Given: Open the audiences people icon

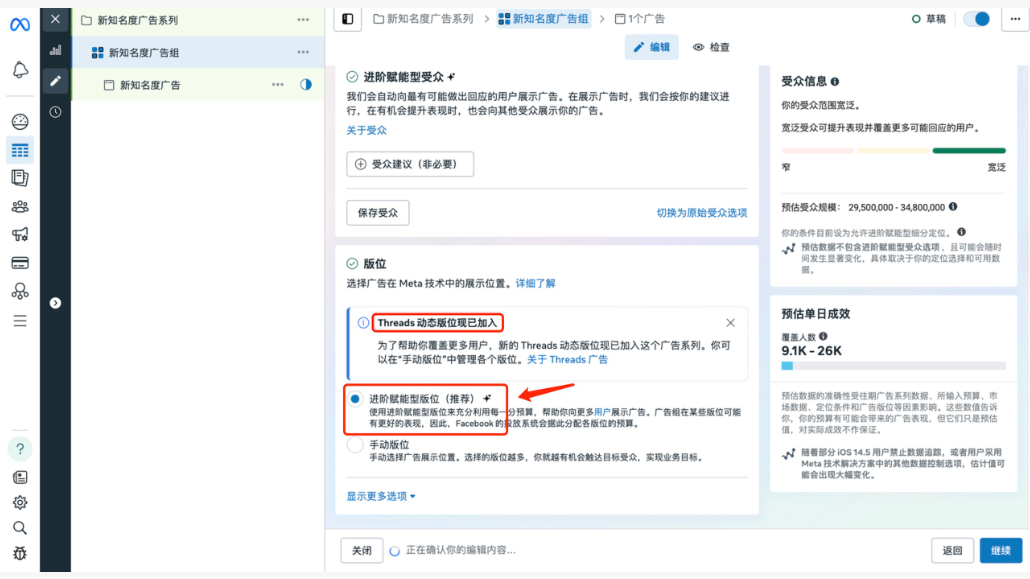Looking at the screenshot, I should click(20, 207).
